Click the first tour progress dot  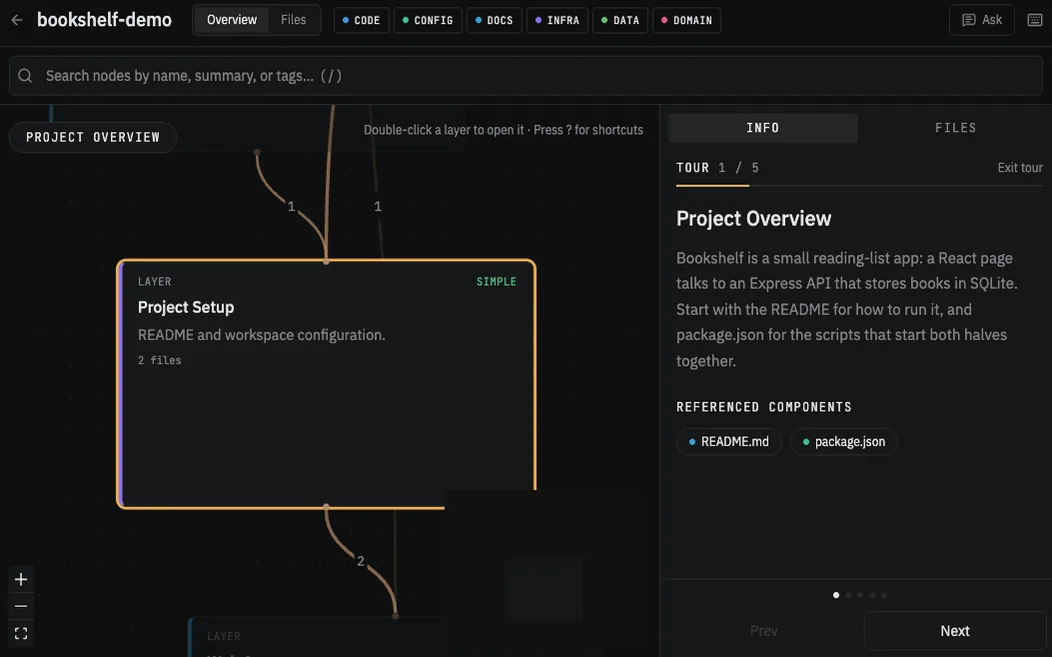coord(836,595)
